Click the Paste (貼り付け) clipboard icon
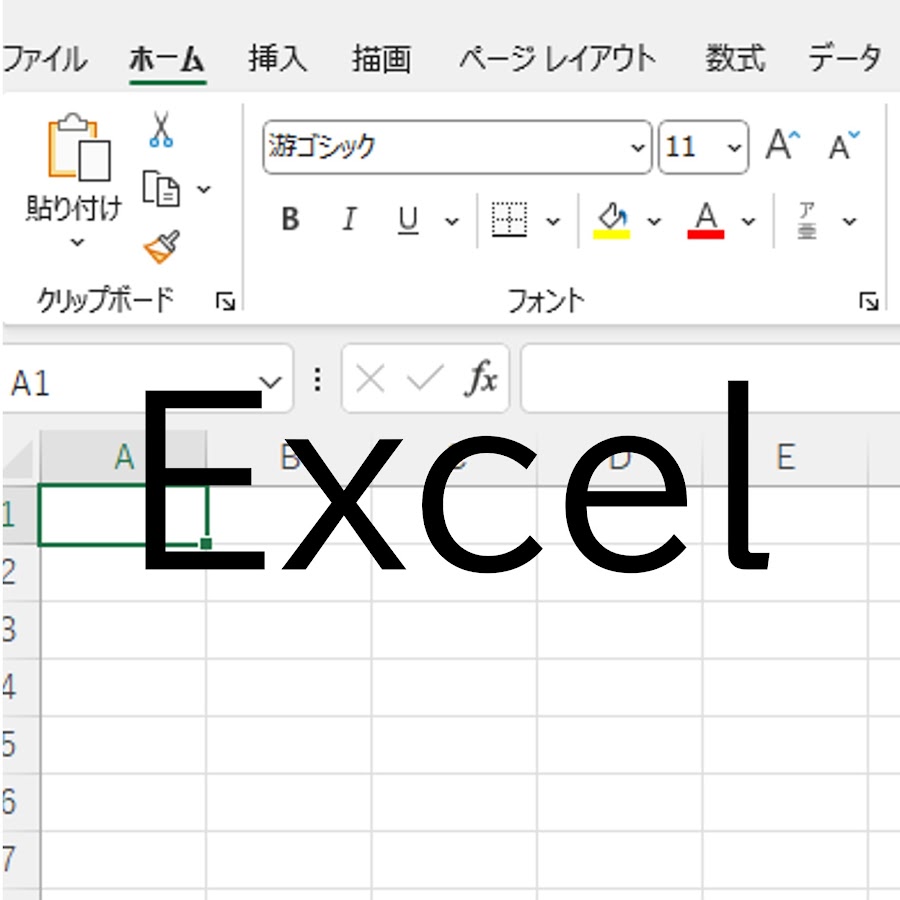Image resolution: width=900 pixels, height=900 pixels. 79,146
